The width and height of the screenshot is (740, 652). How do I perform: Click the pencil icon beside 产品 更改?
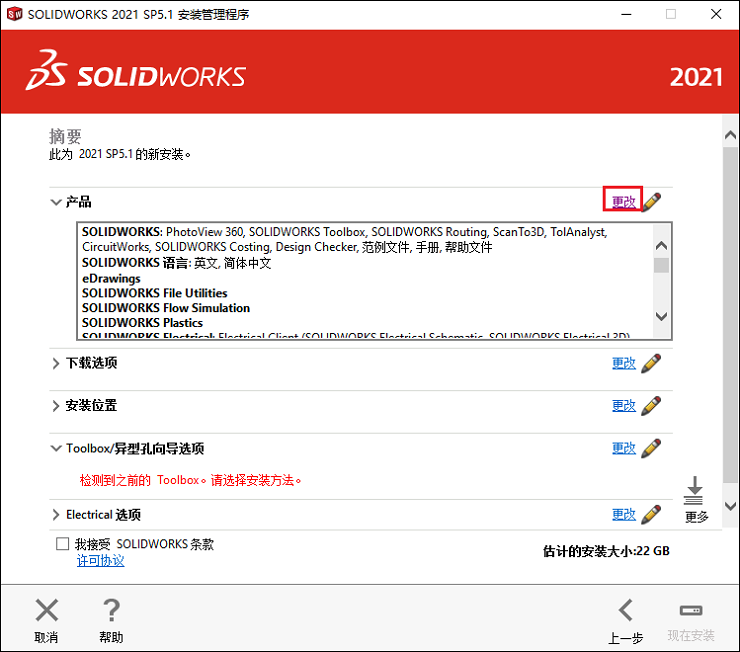652,202
